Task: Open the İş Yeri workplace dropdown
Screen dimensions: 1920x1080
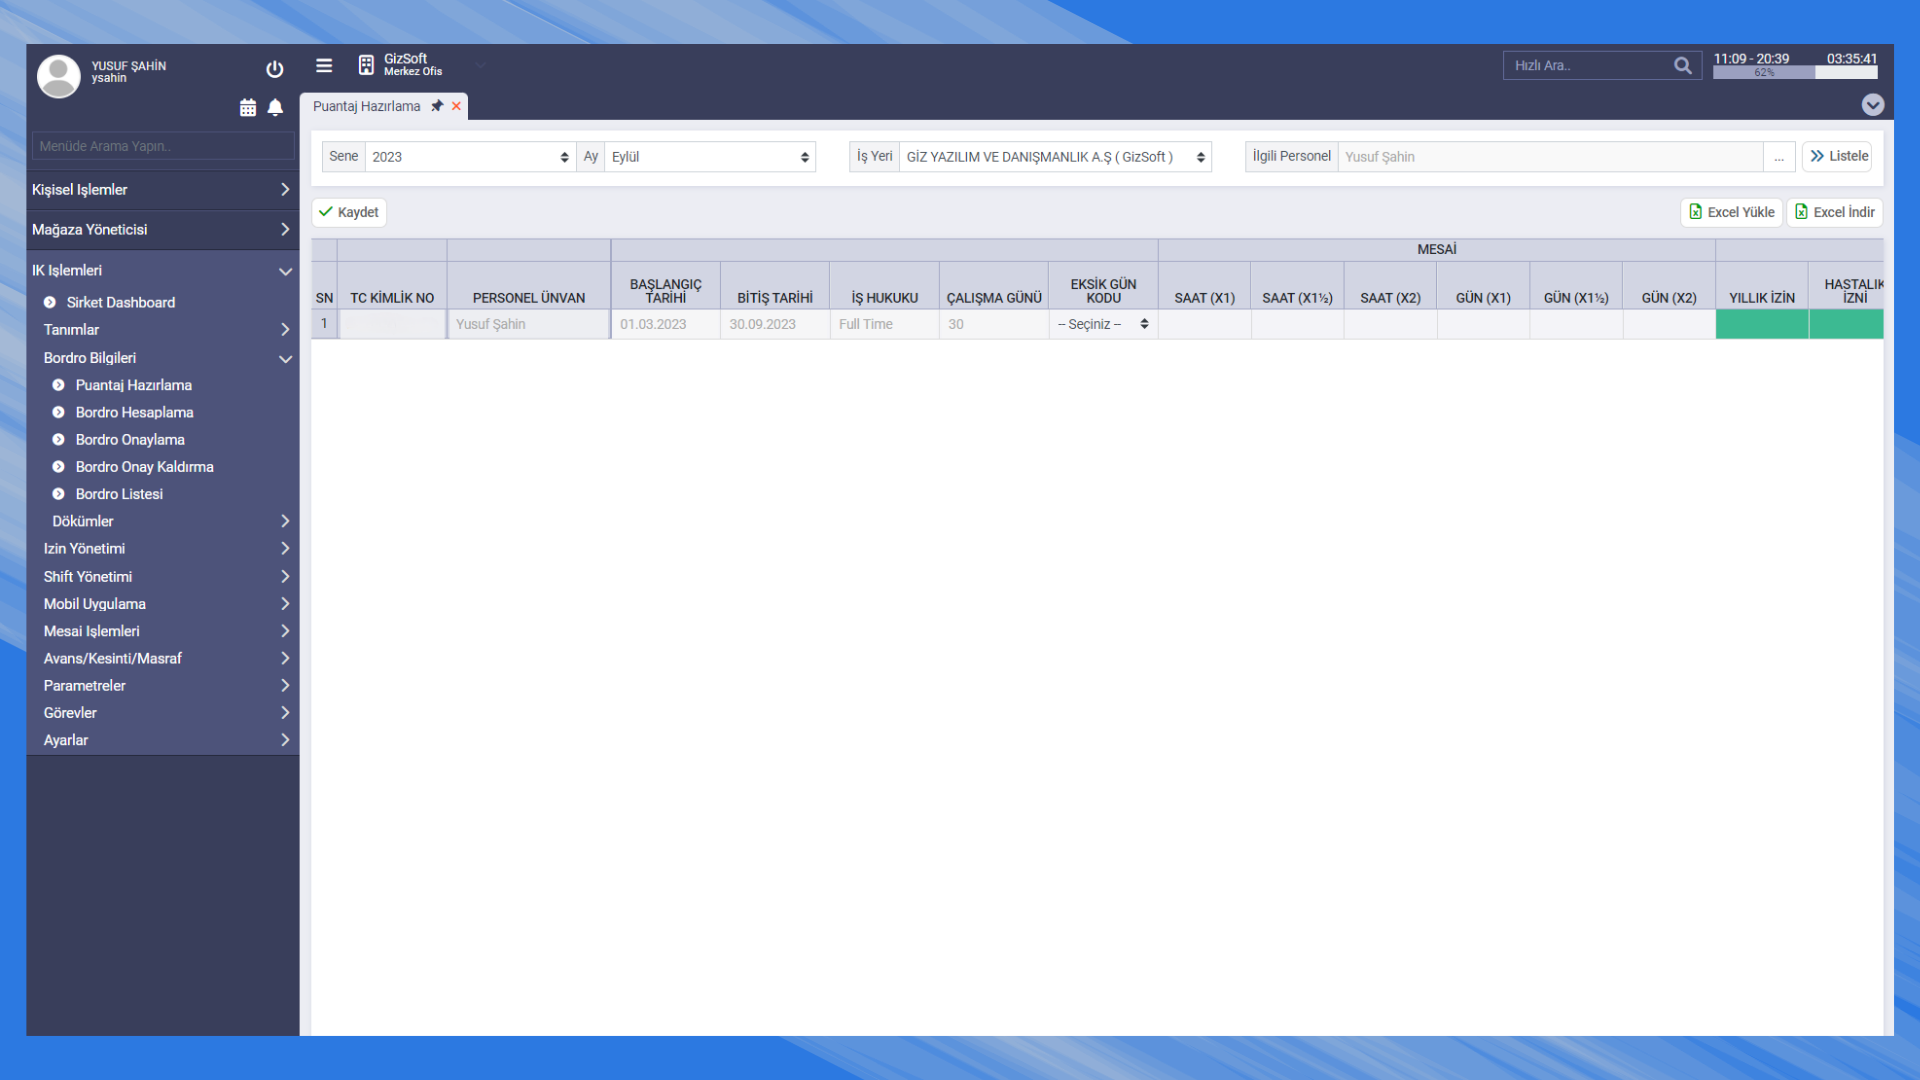Action: pos(1054,157)
